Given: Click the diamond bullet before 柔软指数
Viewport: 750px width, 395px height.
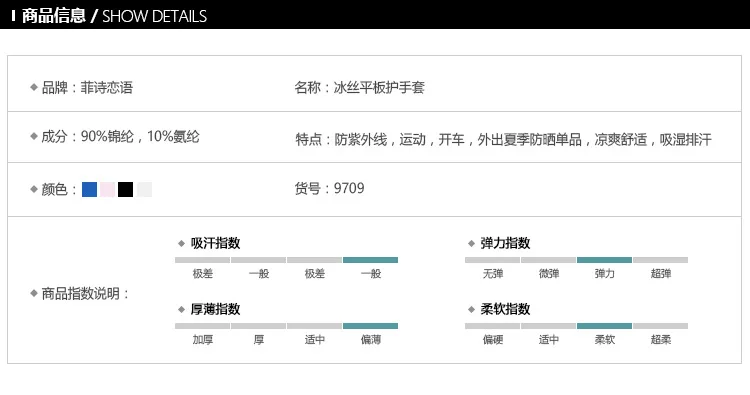Looking at the screenshot, I should (x=471, y=309).
